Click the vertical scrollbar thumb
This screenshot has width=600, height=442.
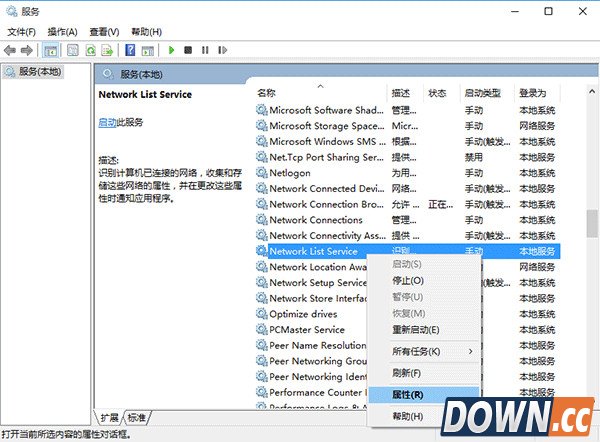(592, 223)
